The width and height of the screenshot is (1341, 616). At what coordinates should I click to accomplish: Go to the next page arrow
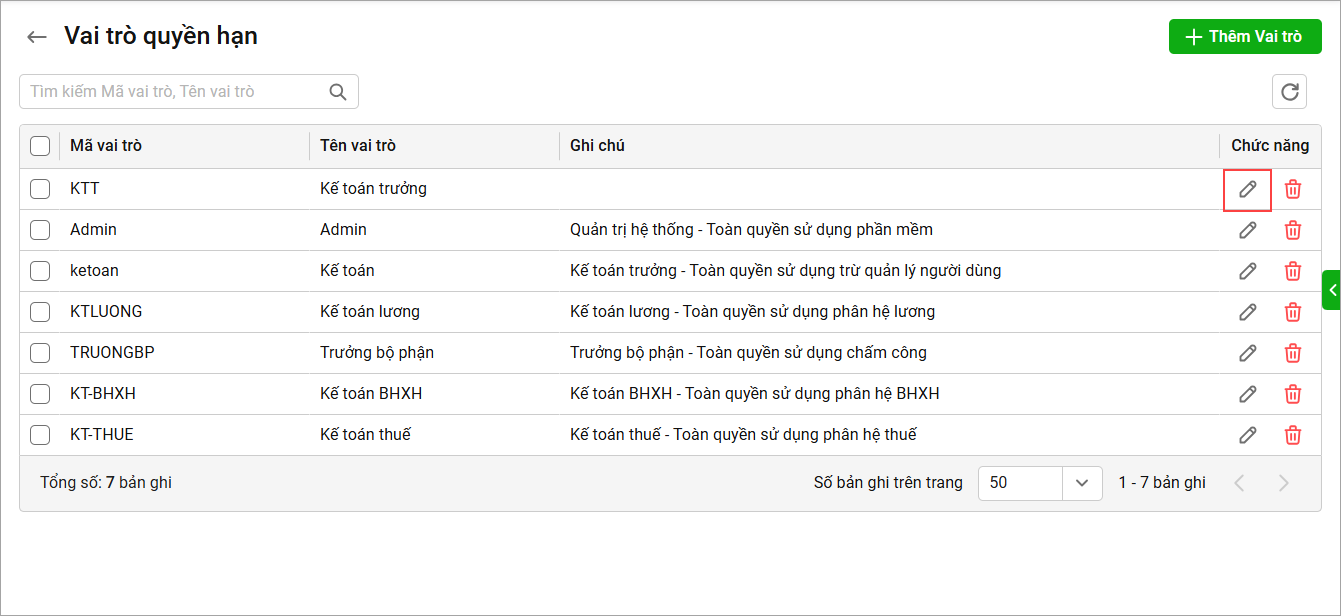[x=1284, y=483]
